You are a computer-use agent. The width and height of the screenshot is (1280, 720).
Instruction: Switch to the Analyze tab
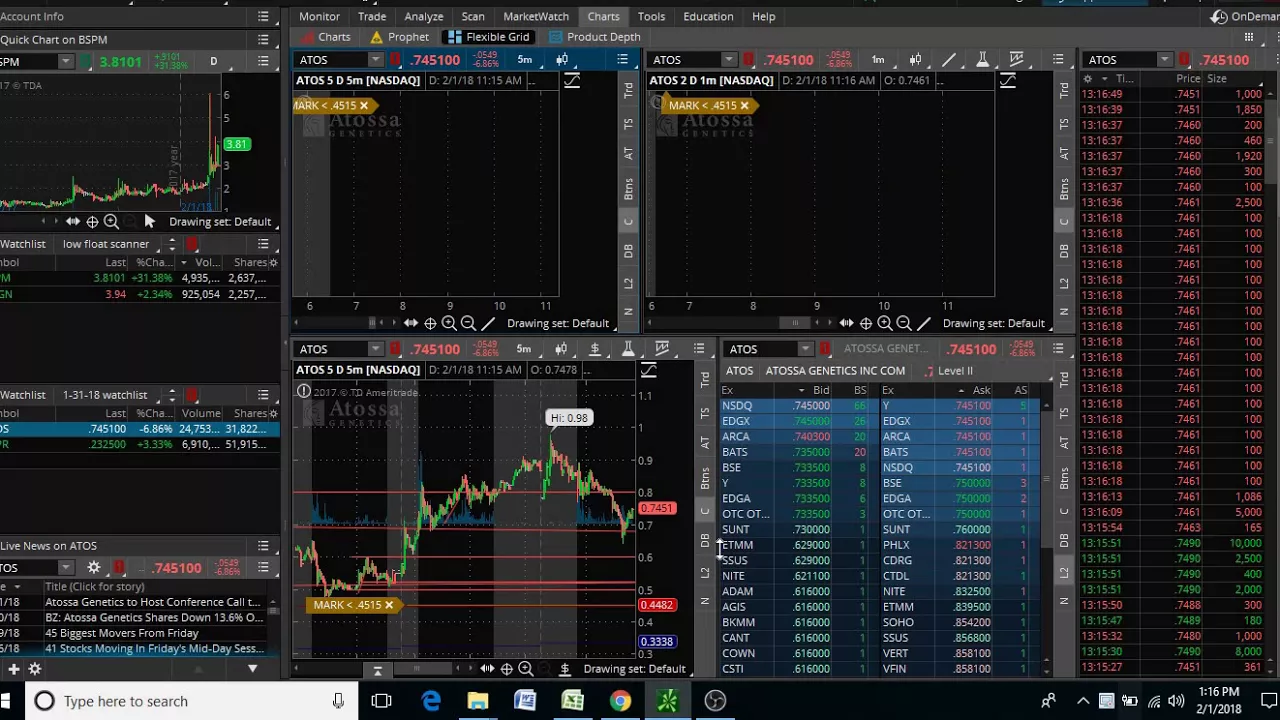click(424, 16)
